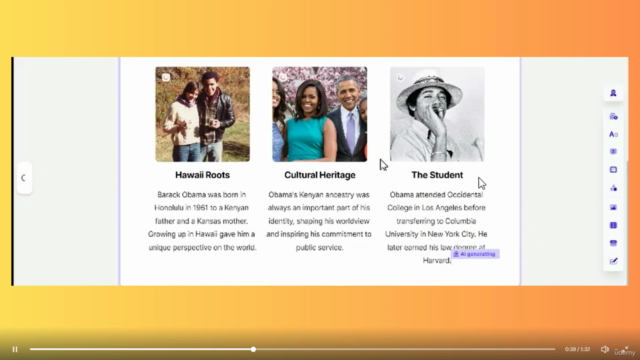This screenshot has height=360, width=640.
Task: Open the video and media sidebar icon
Action: [x=613, y=225]
